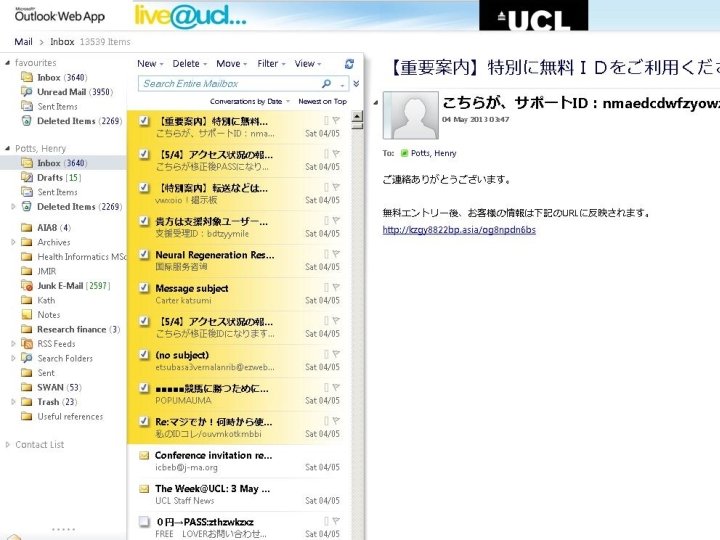
Task: Open the Filter menu
Action: tap(271, 64)
